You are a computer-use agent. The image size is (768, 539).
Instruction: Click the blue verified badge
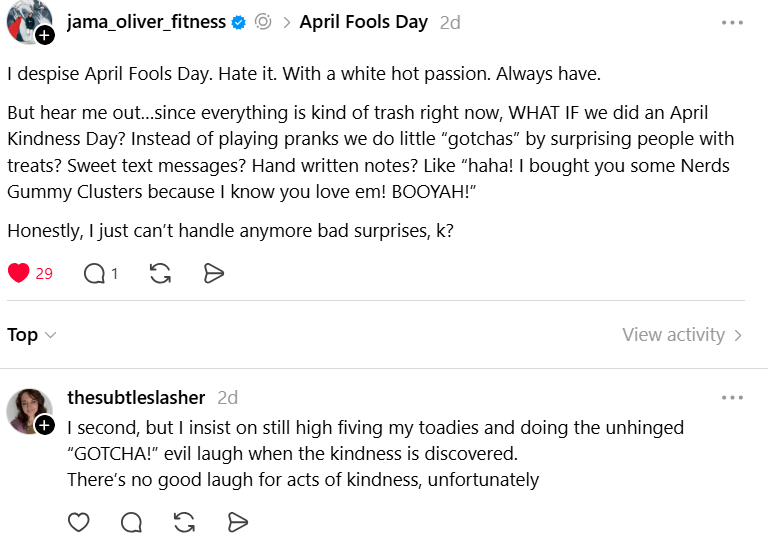pos(239,22)
